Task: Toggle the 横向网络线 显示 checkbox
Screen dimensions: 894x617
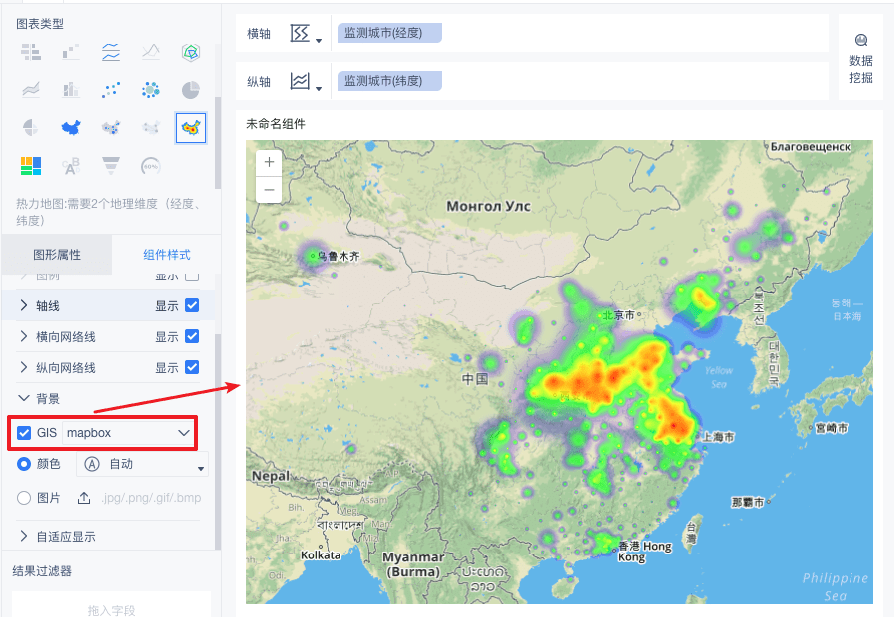Action: 192,336
